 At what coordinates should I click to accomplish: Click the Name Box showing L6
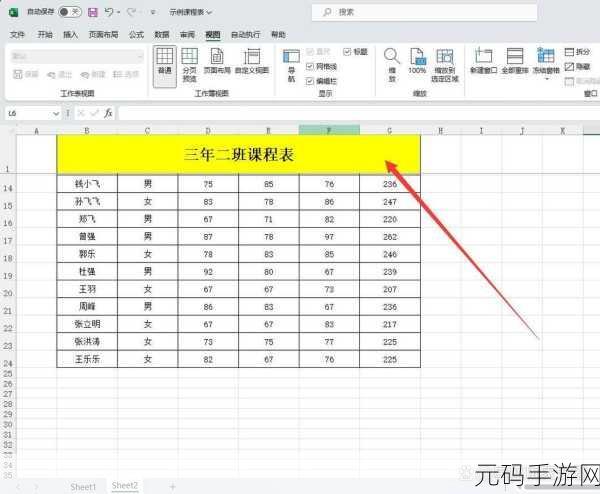[33, 114]
